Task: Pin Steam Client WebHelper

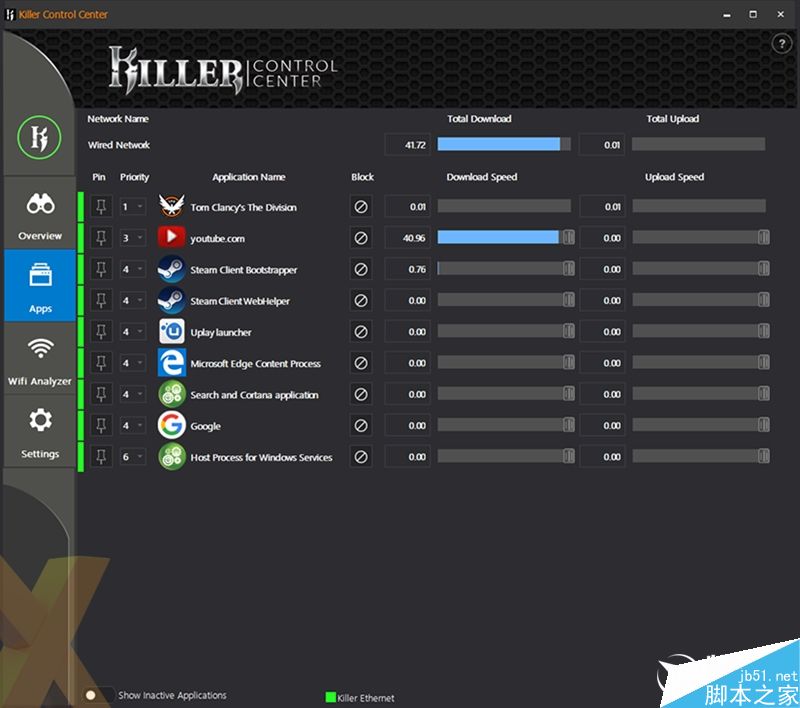Action: coord(101,300)
